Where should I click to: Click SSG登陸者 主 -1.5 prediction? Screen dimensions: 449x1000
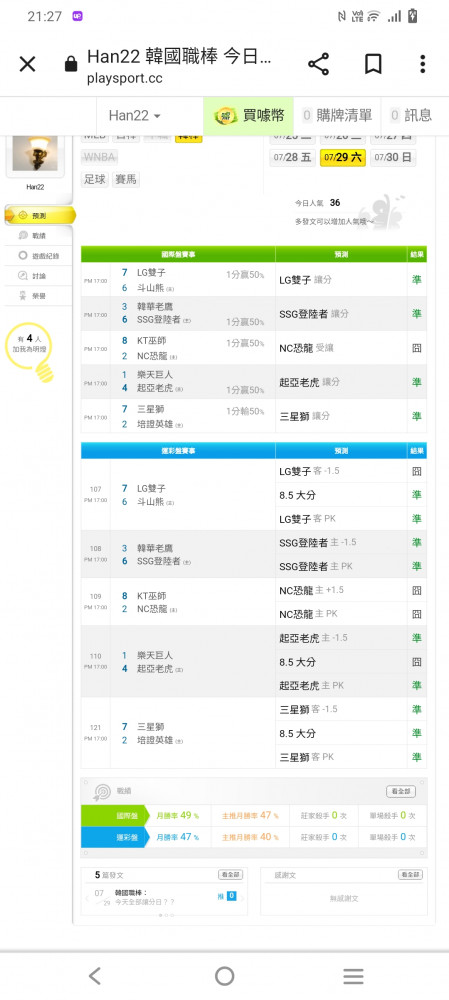(x=318, y=542)
